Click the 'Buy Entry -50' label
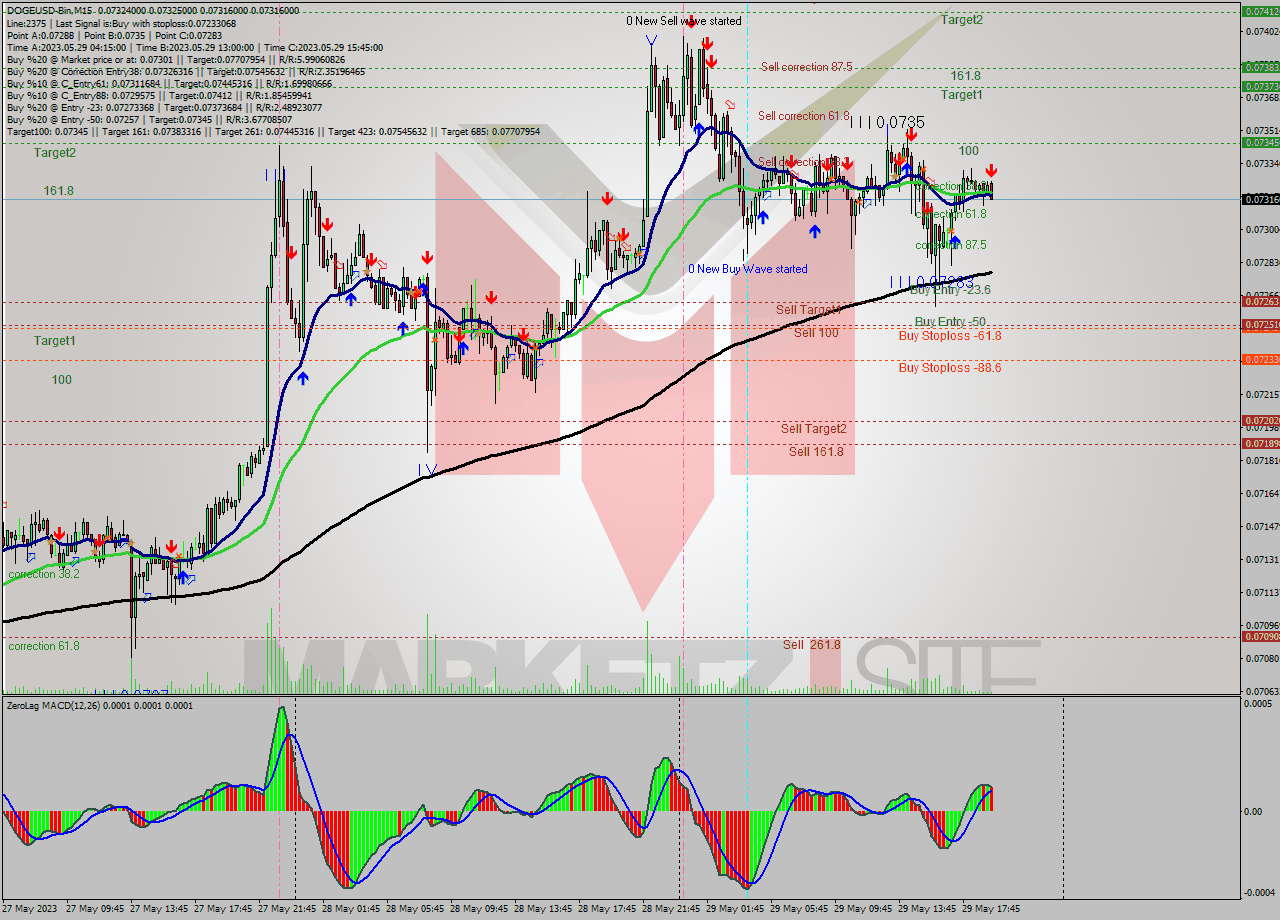Viewport: 1280px width, 920px height. (950, 322)
